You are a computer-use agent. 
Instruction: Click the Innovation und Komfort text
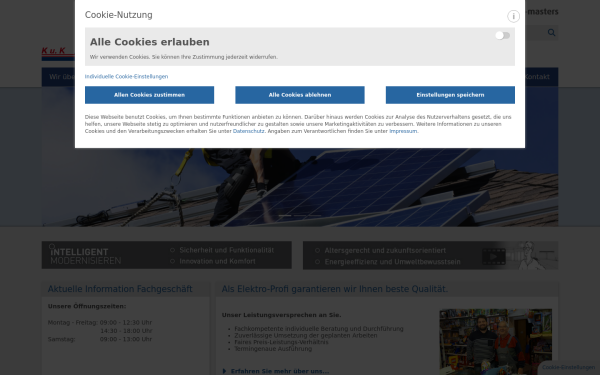tap(217, 261)
